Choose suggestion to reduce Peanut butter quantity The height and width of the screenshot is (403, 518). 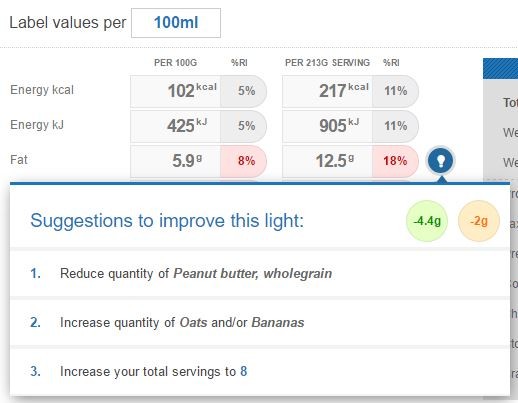tap(260, 273)
